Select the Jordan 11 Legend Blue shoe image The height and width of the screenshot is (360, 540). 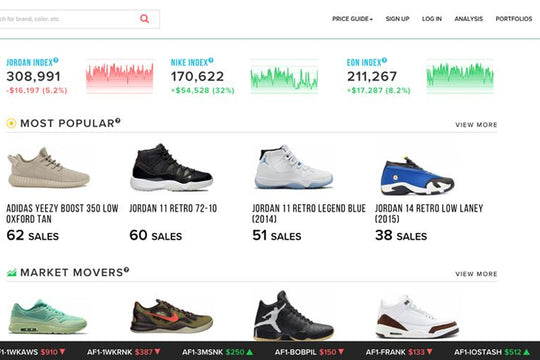(294, 167)
